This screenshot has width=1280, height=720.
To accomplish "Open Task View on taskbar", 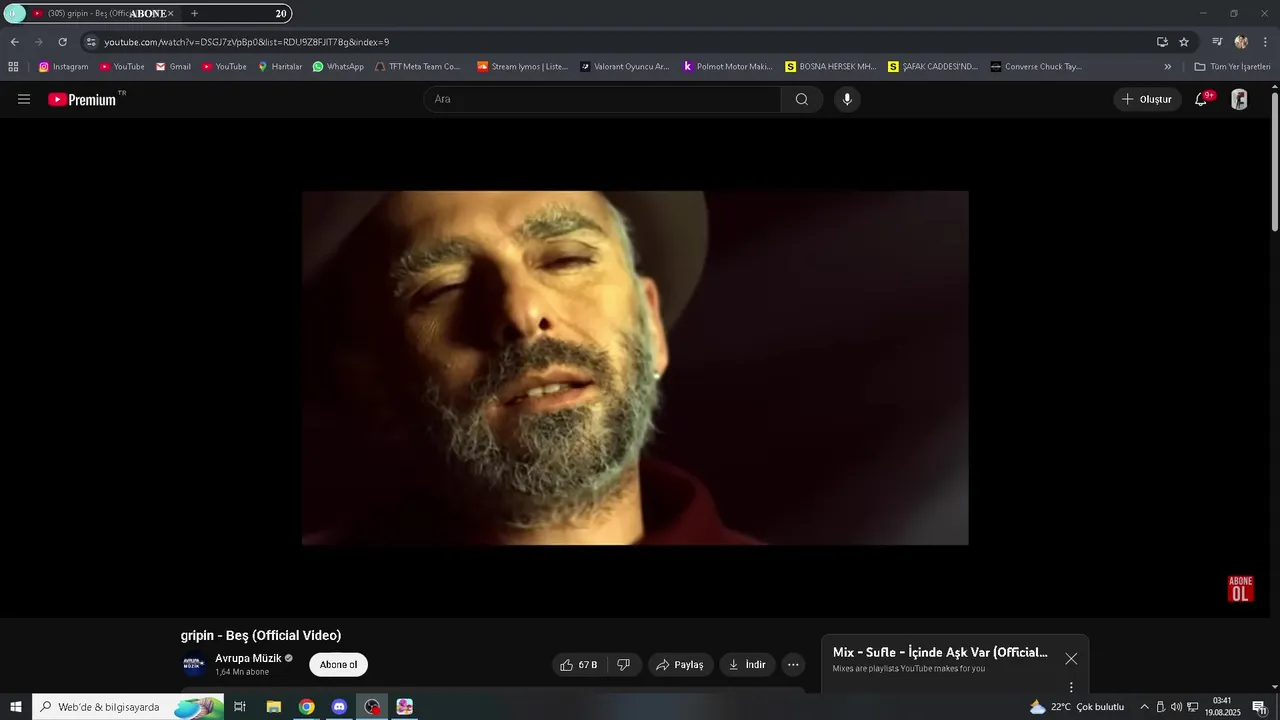I will (240, 707).
